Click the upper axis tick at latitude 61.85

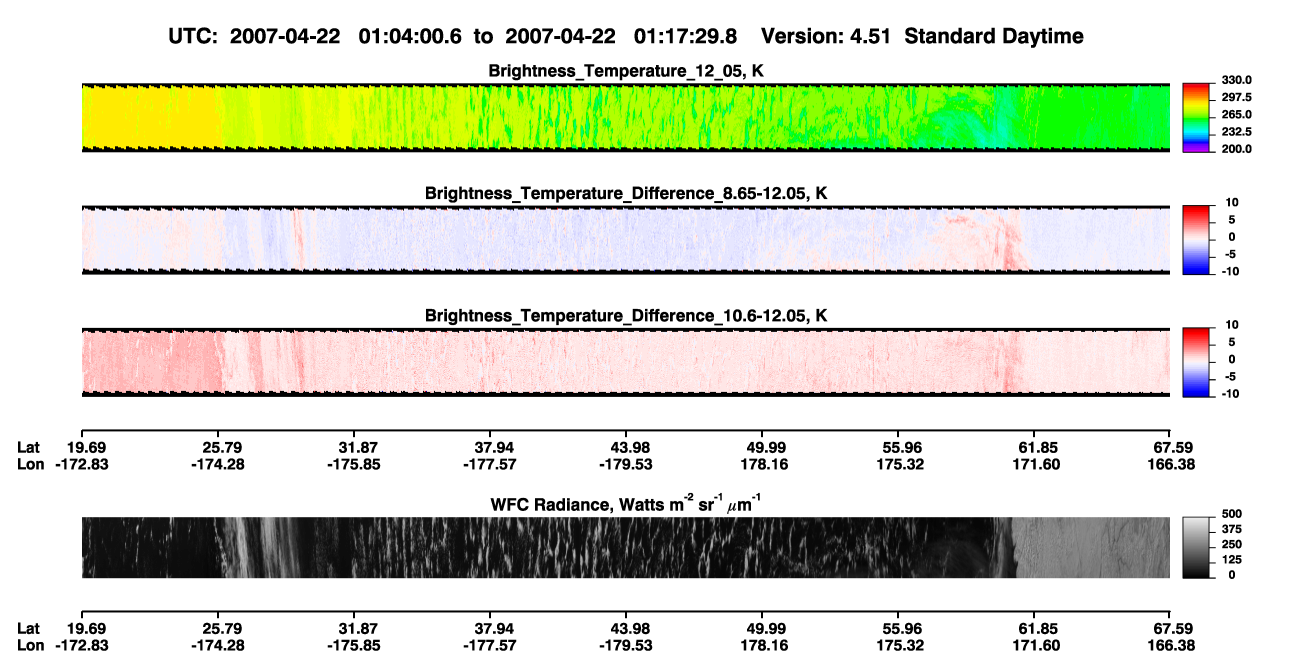[x=1034, y=430]
